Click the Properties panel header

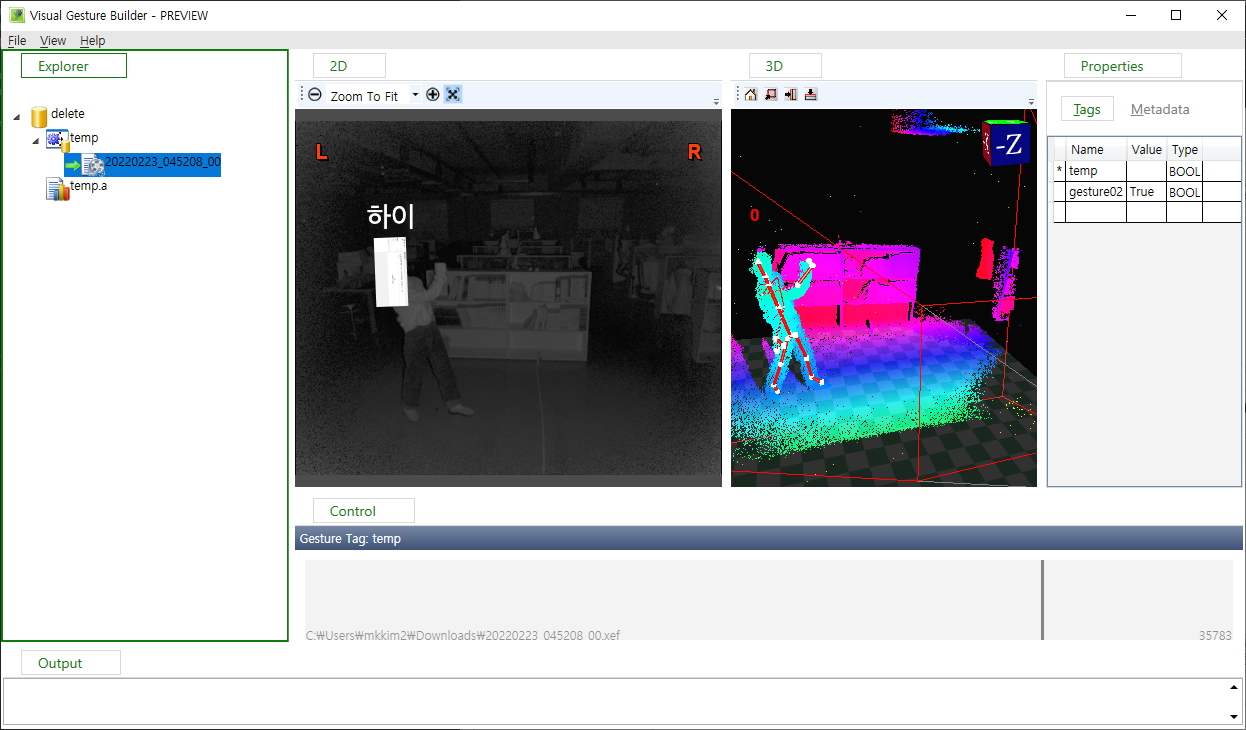pyautogui.click(x=1122, y=66)
